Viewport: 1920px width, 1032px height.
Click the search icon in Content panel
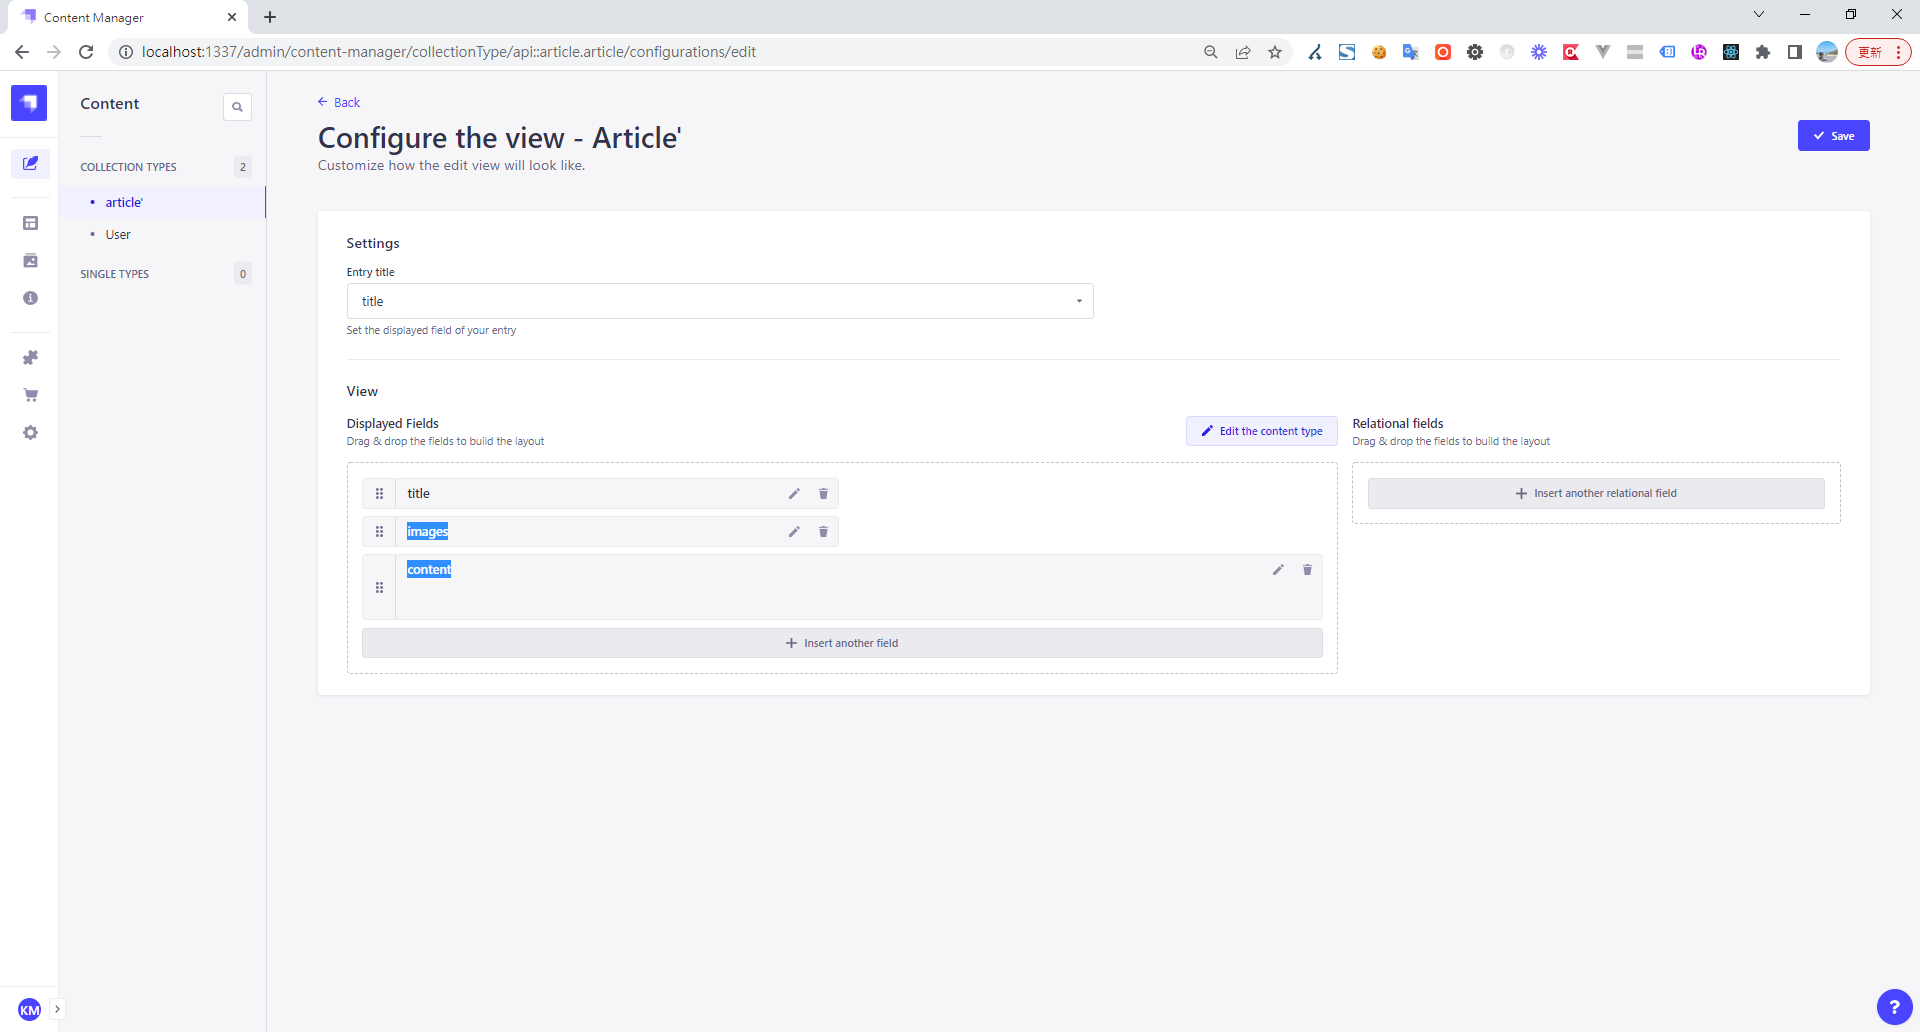tap(237, 107)
